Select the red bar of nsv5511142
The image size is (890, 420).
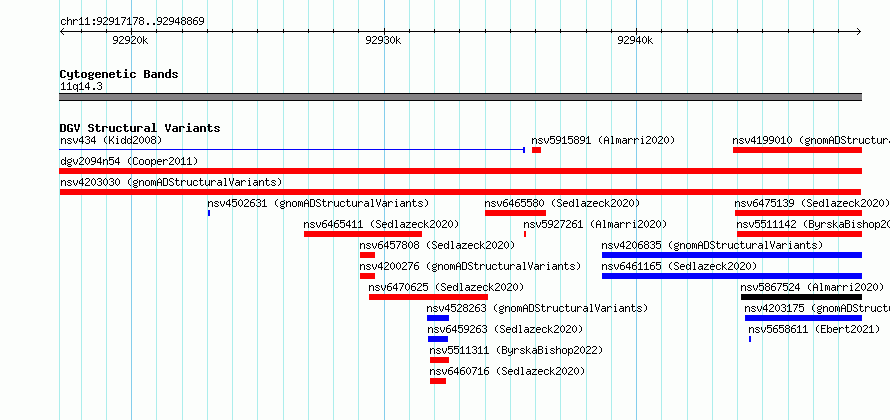[800, 234]
